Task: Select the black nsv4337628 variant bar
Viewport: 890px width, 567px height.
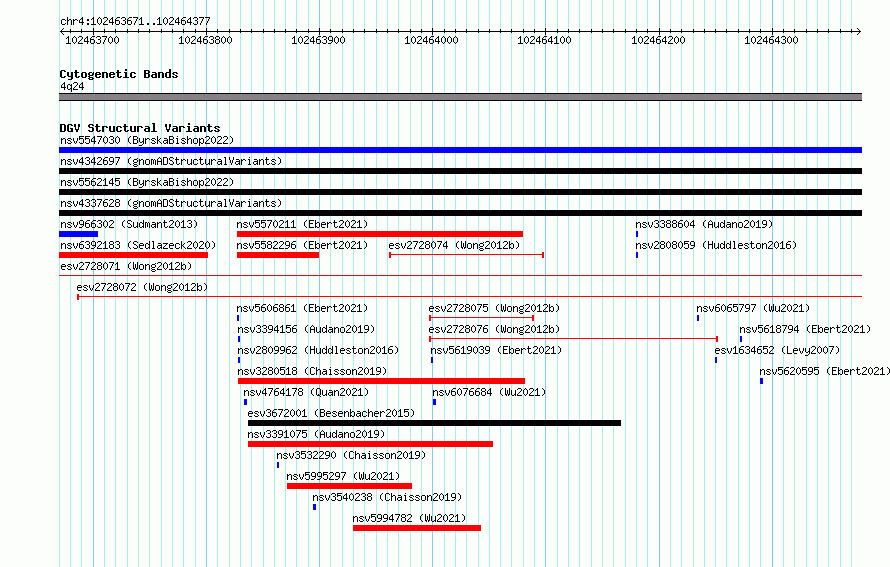Action: click(460, 213)
